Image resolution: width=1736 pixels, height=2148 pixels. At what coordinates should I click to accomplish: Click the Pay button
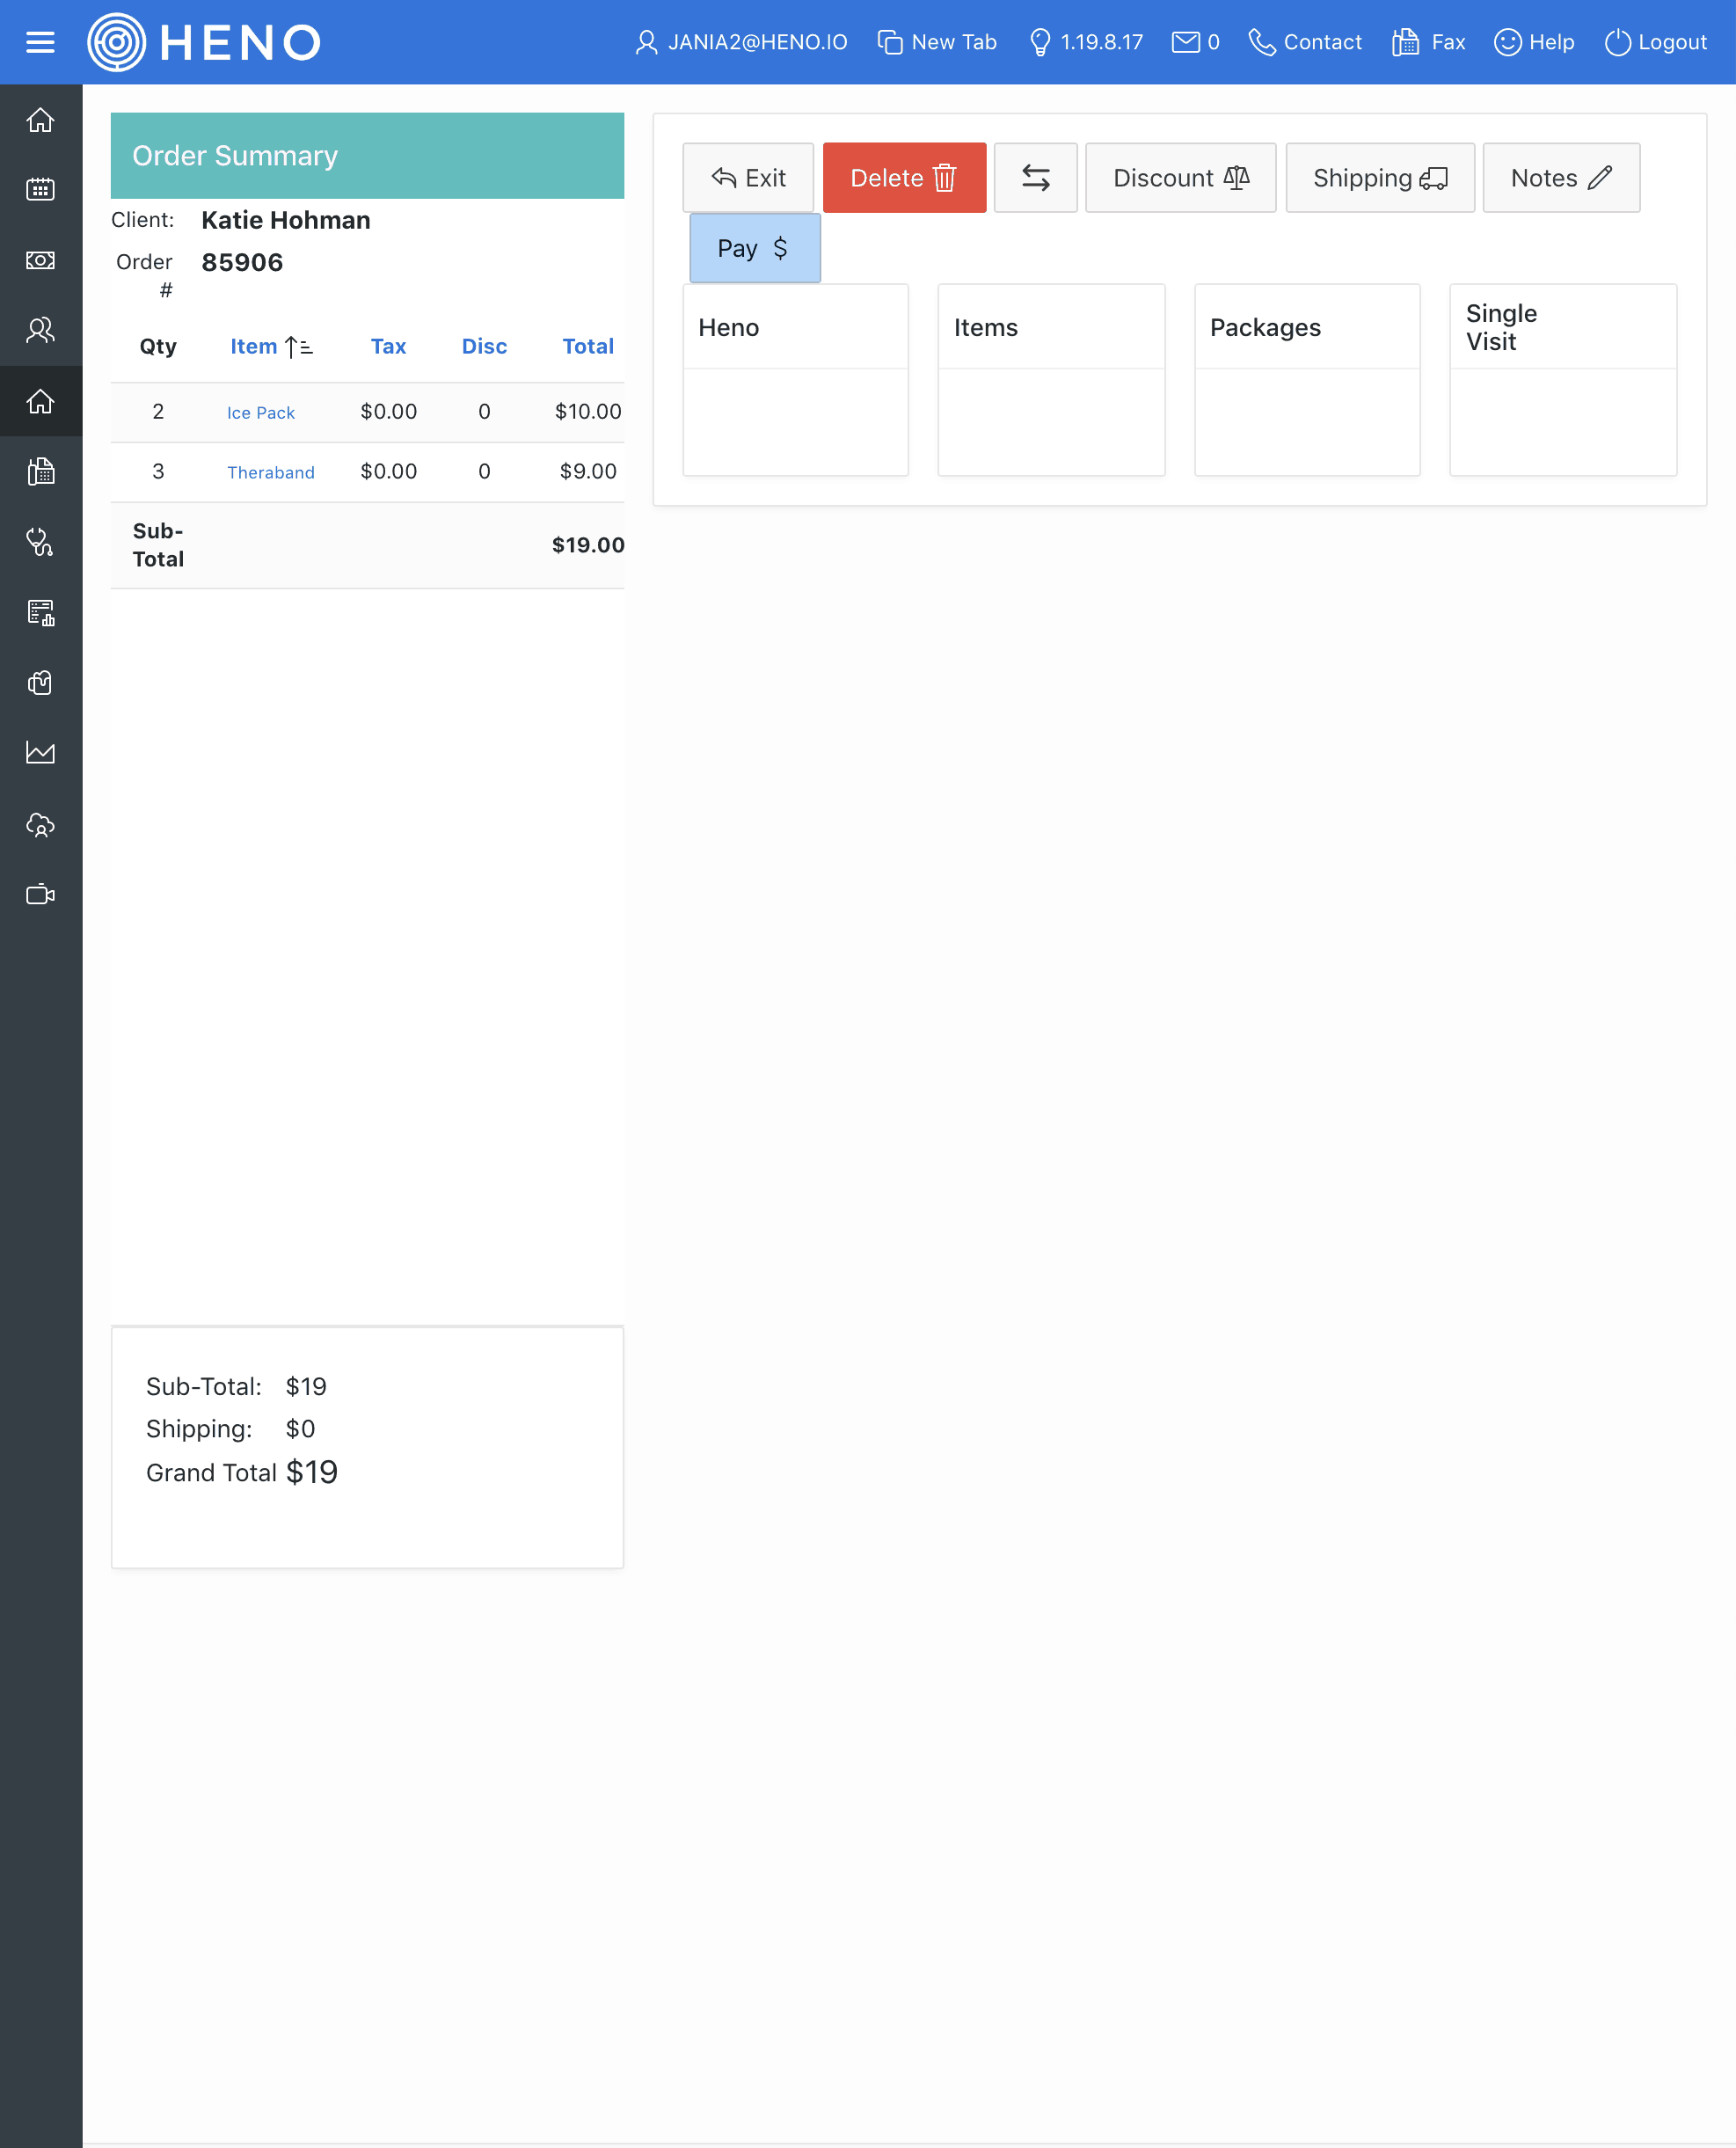click(755, 248)
